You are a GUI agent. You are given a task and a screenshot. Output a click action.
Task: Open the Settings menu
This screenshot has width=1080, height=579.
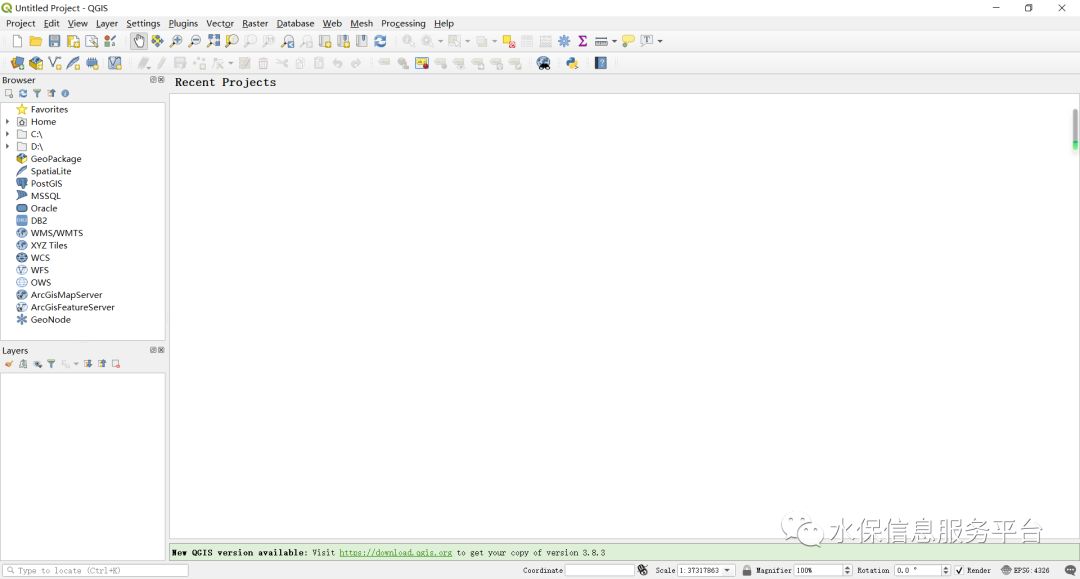pos(143,23)
